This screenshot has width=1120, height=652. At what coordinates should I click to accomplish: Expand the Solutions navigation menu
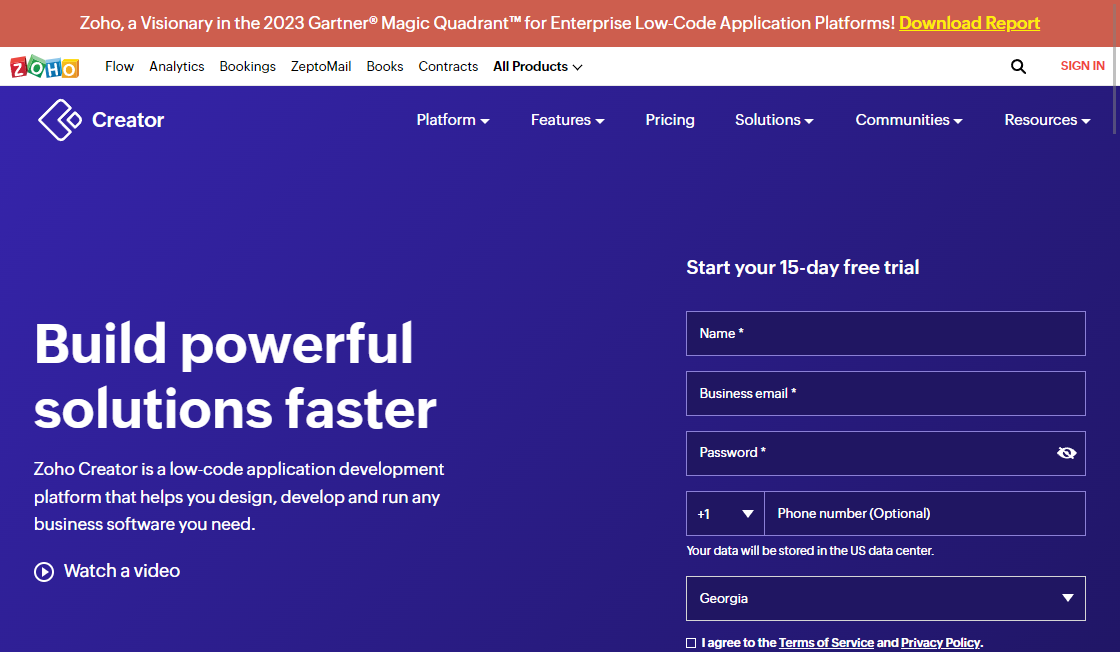point(774,120)
